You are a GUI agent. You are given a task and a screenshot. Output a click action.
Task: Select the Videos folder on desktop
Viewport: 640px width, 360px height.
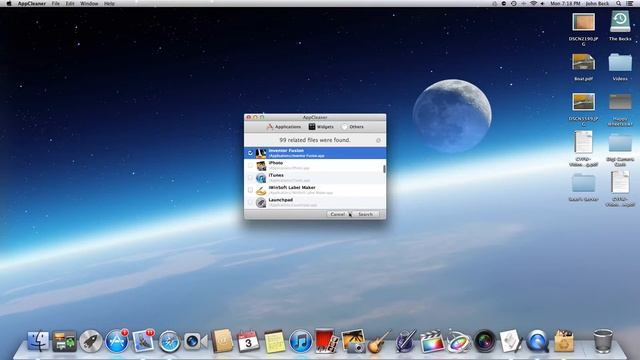point(620,62)
